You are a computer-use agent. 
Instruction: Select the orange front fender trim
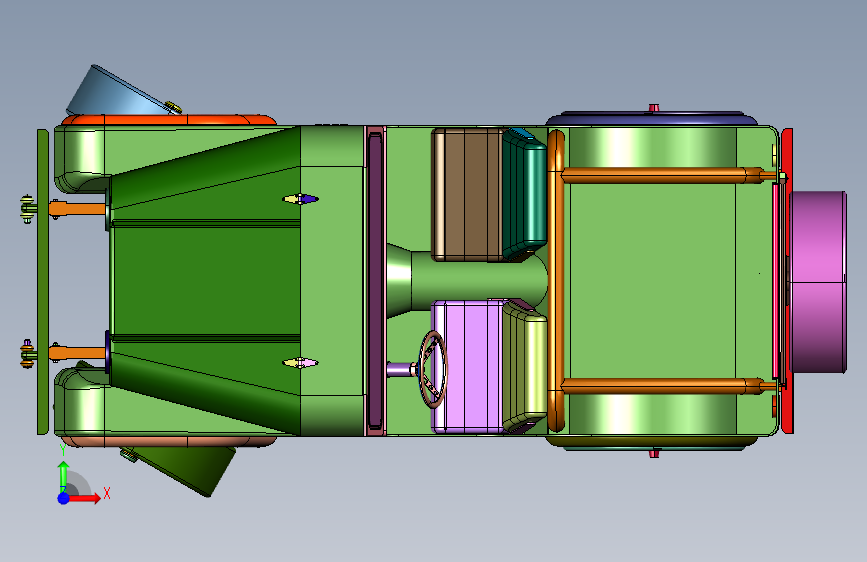pos(169,119)
